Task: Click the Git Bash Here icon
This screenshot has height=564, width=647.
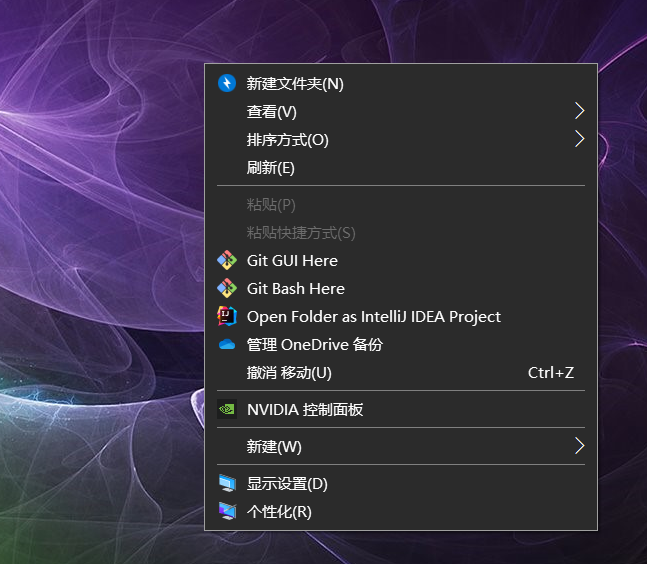Action: [x=227, y=288]
